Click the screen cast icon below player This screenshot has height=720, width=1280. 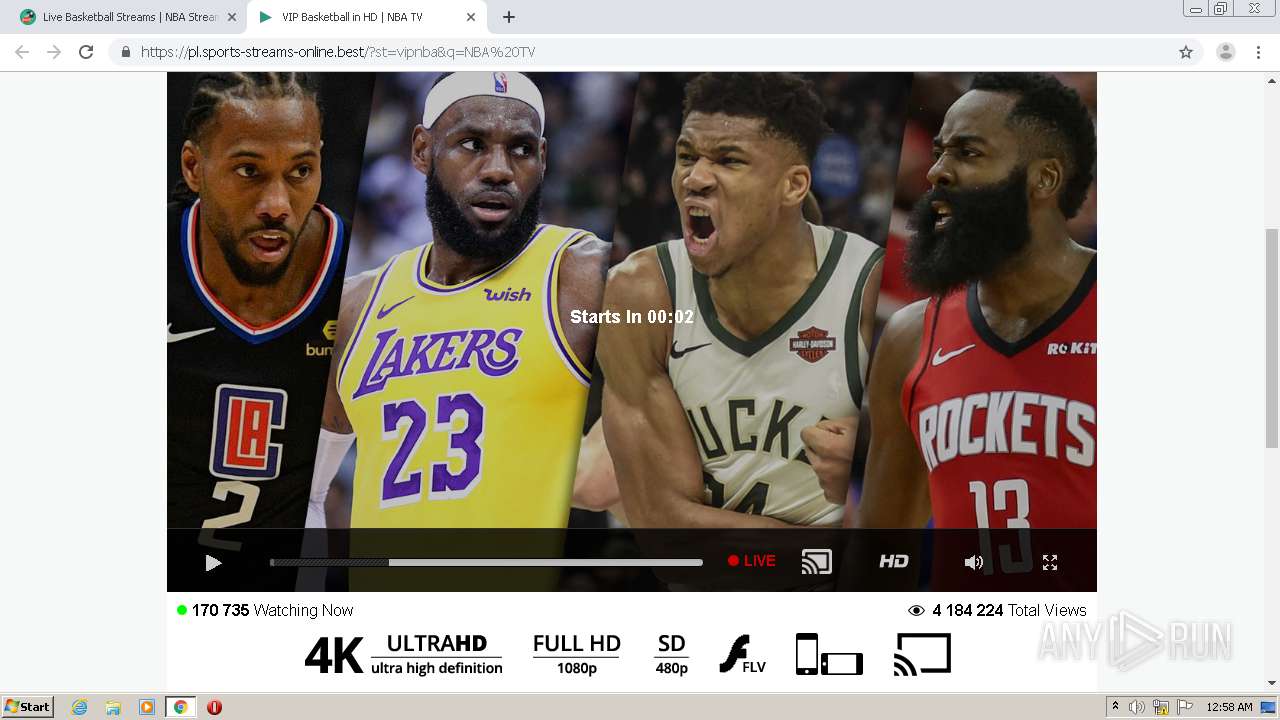[922, 655]
